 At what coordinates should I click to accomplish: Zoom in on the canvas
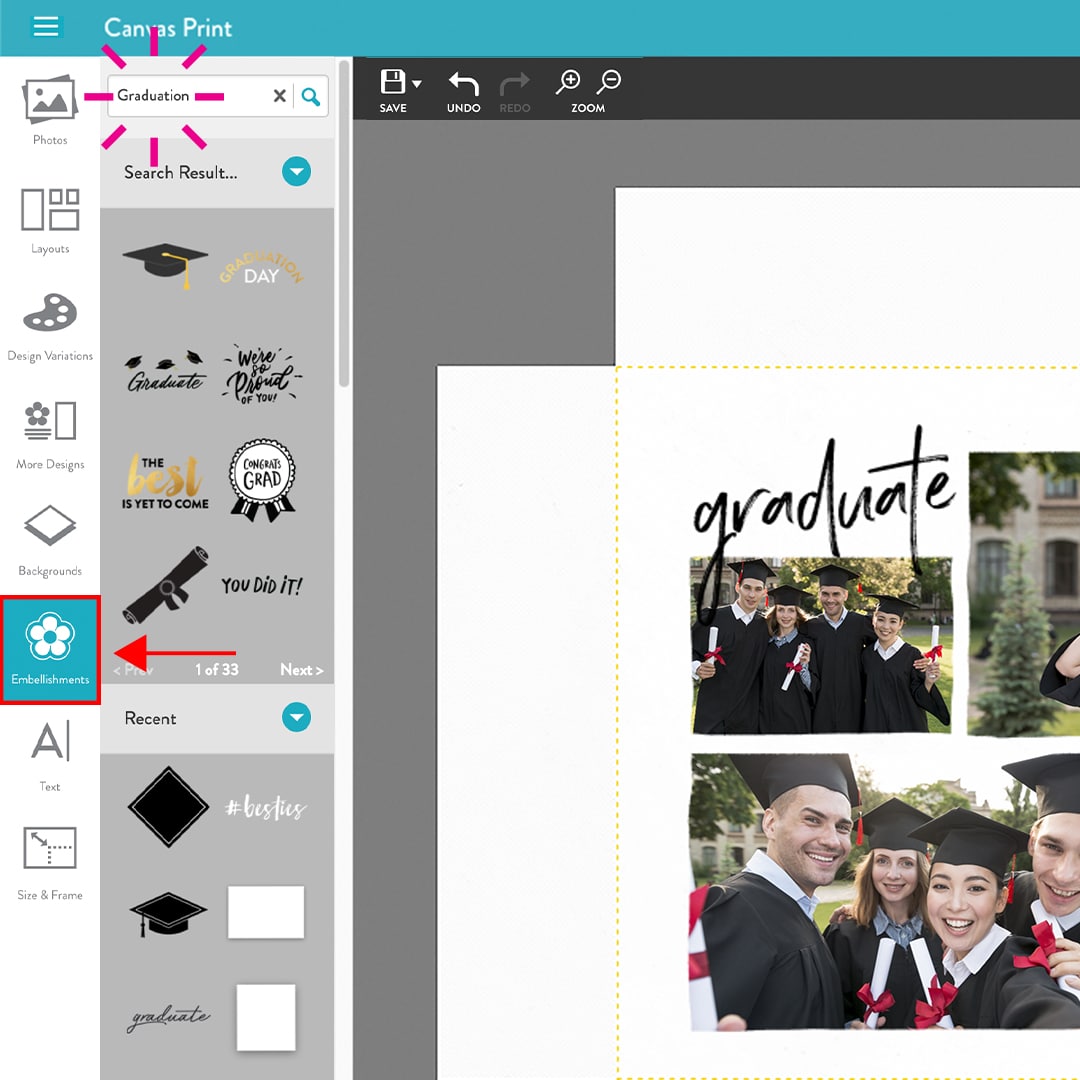568,80
